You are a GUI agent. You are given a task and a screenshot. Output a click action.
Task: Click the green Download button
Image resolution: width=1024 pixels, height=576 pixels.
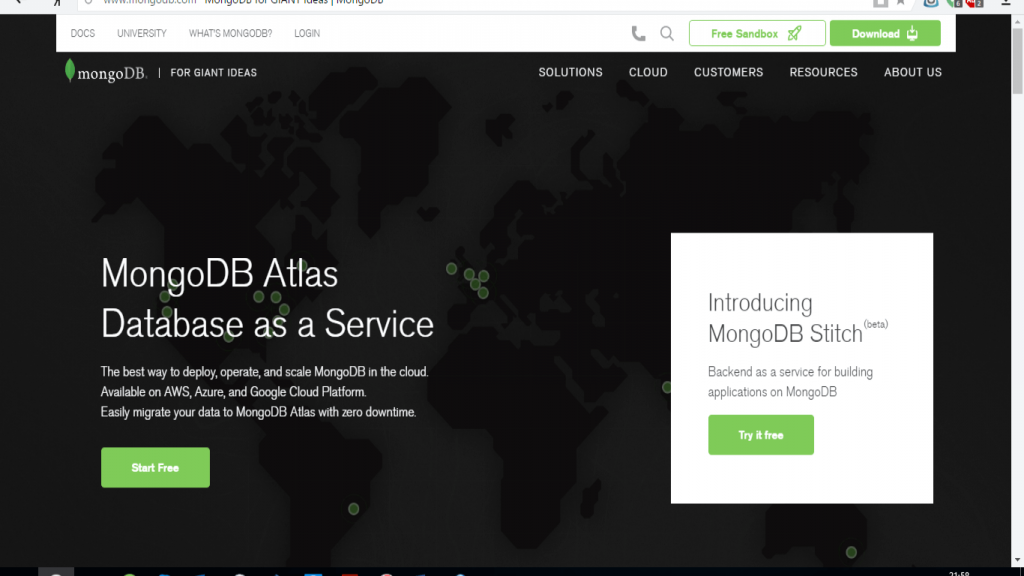tap(885, 33)
